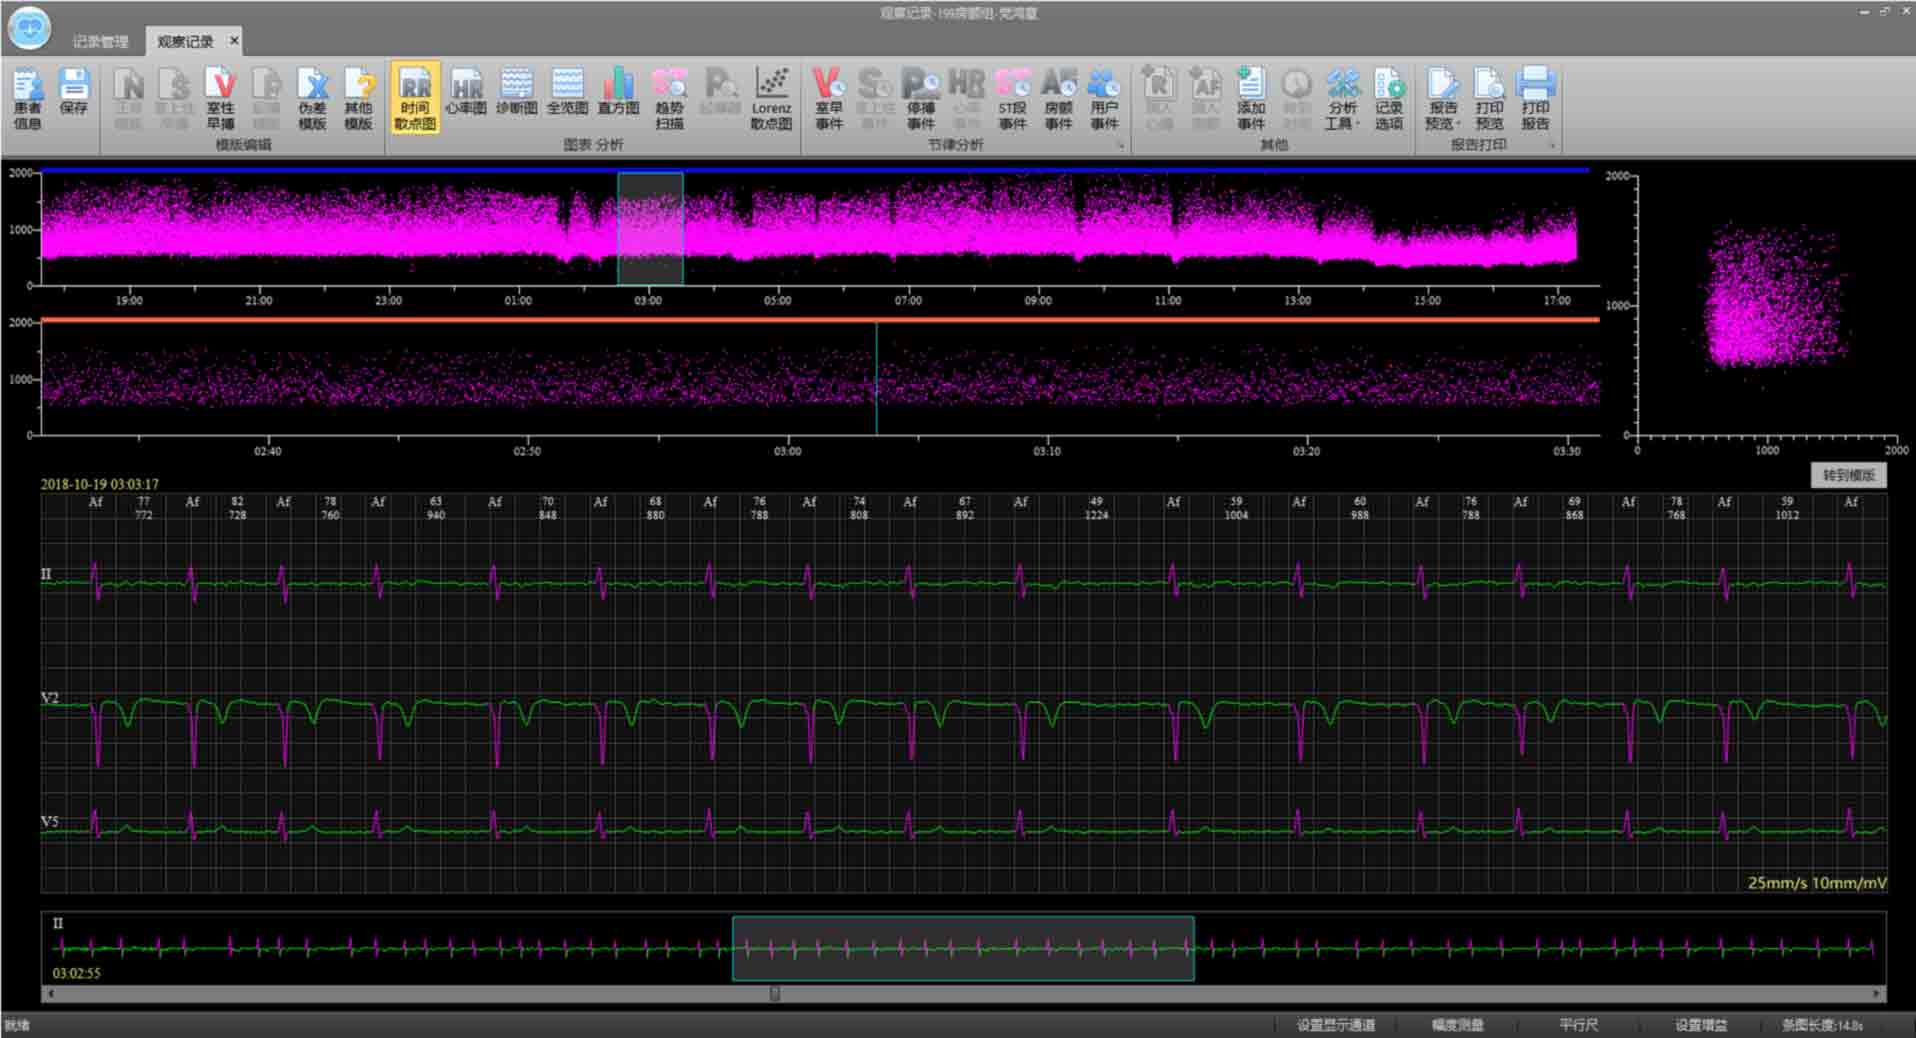Open the 停搏事件 pause events
This screenshot has width=1916, height=1038.
[920, 98]
